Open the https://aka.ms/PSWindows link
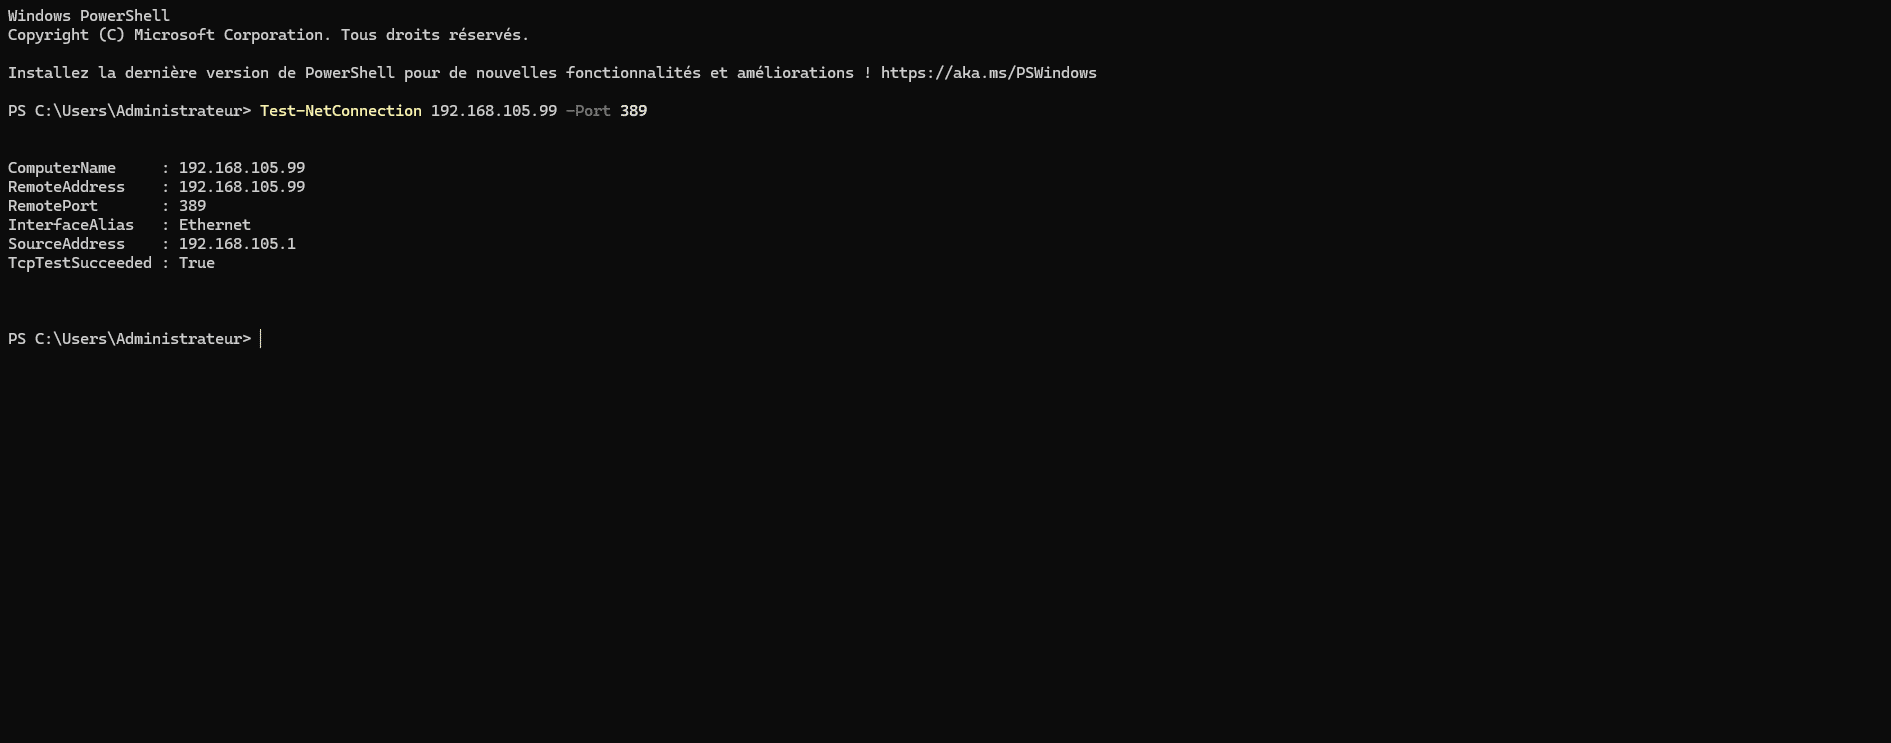 (x=988, y=73)
